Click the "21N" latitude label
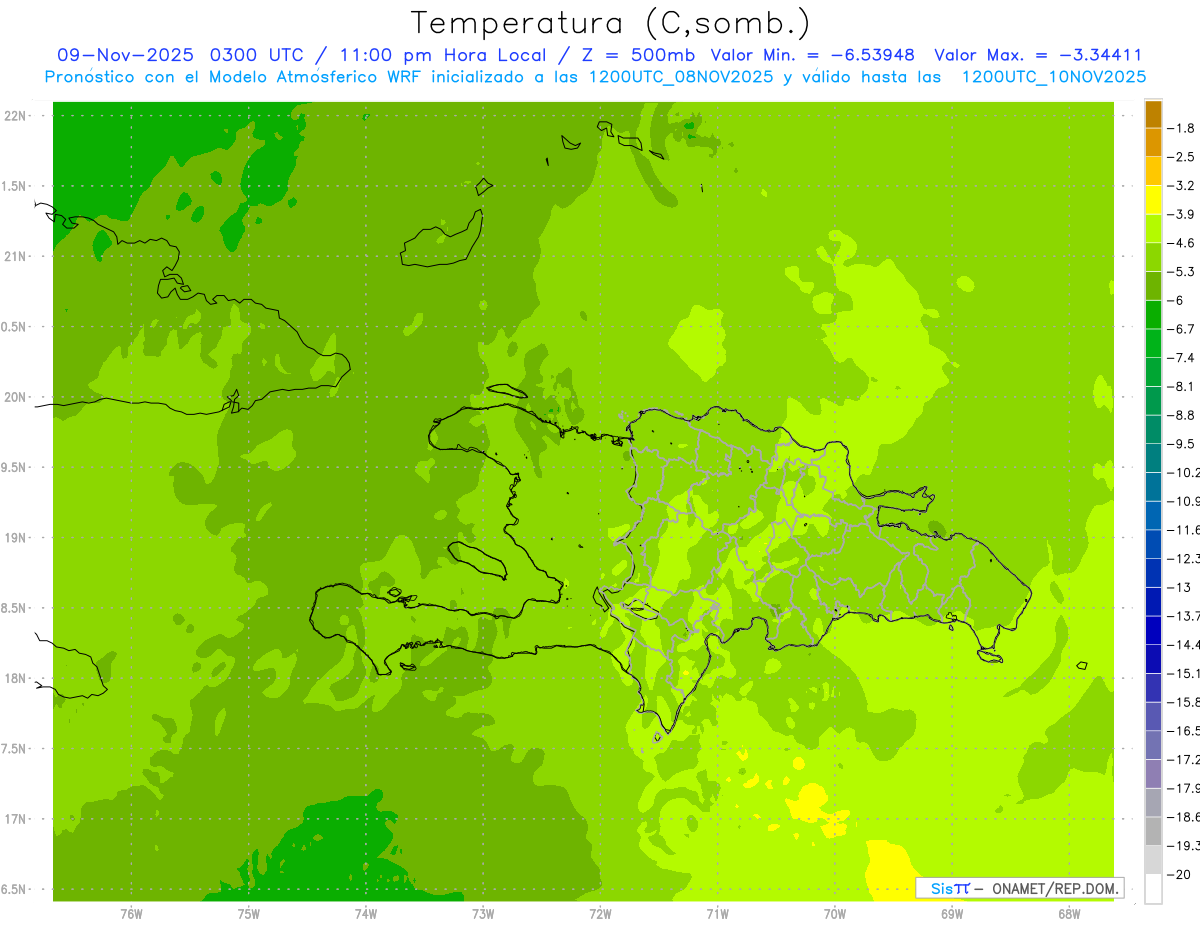1200x927 pixels. click(x=16, y=256)
